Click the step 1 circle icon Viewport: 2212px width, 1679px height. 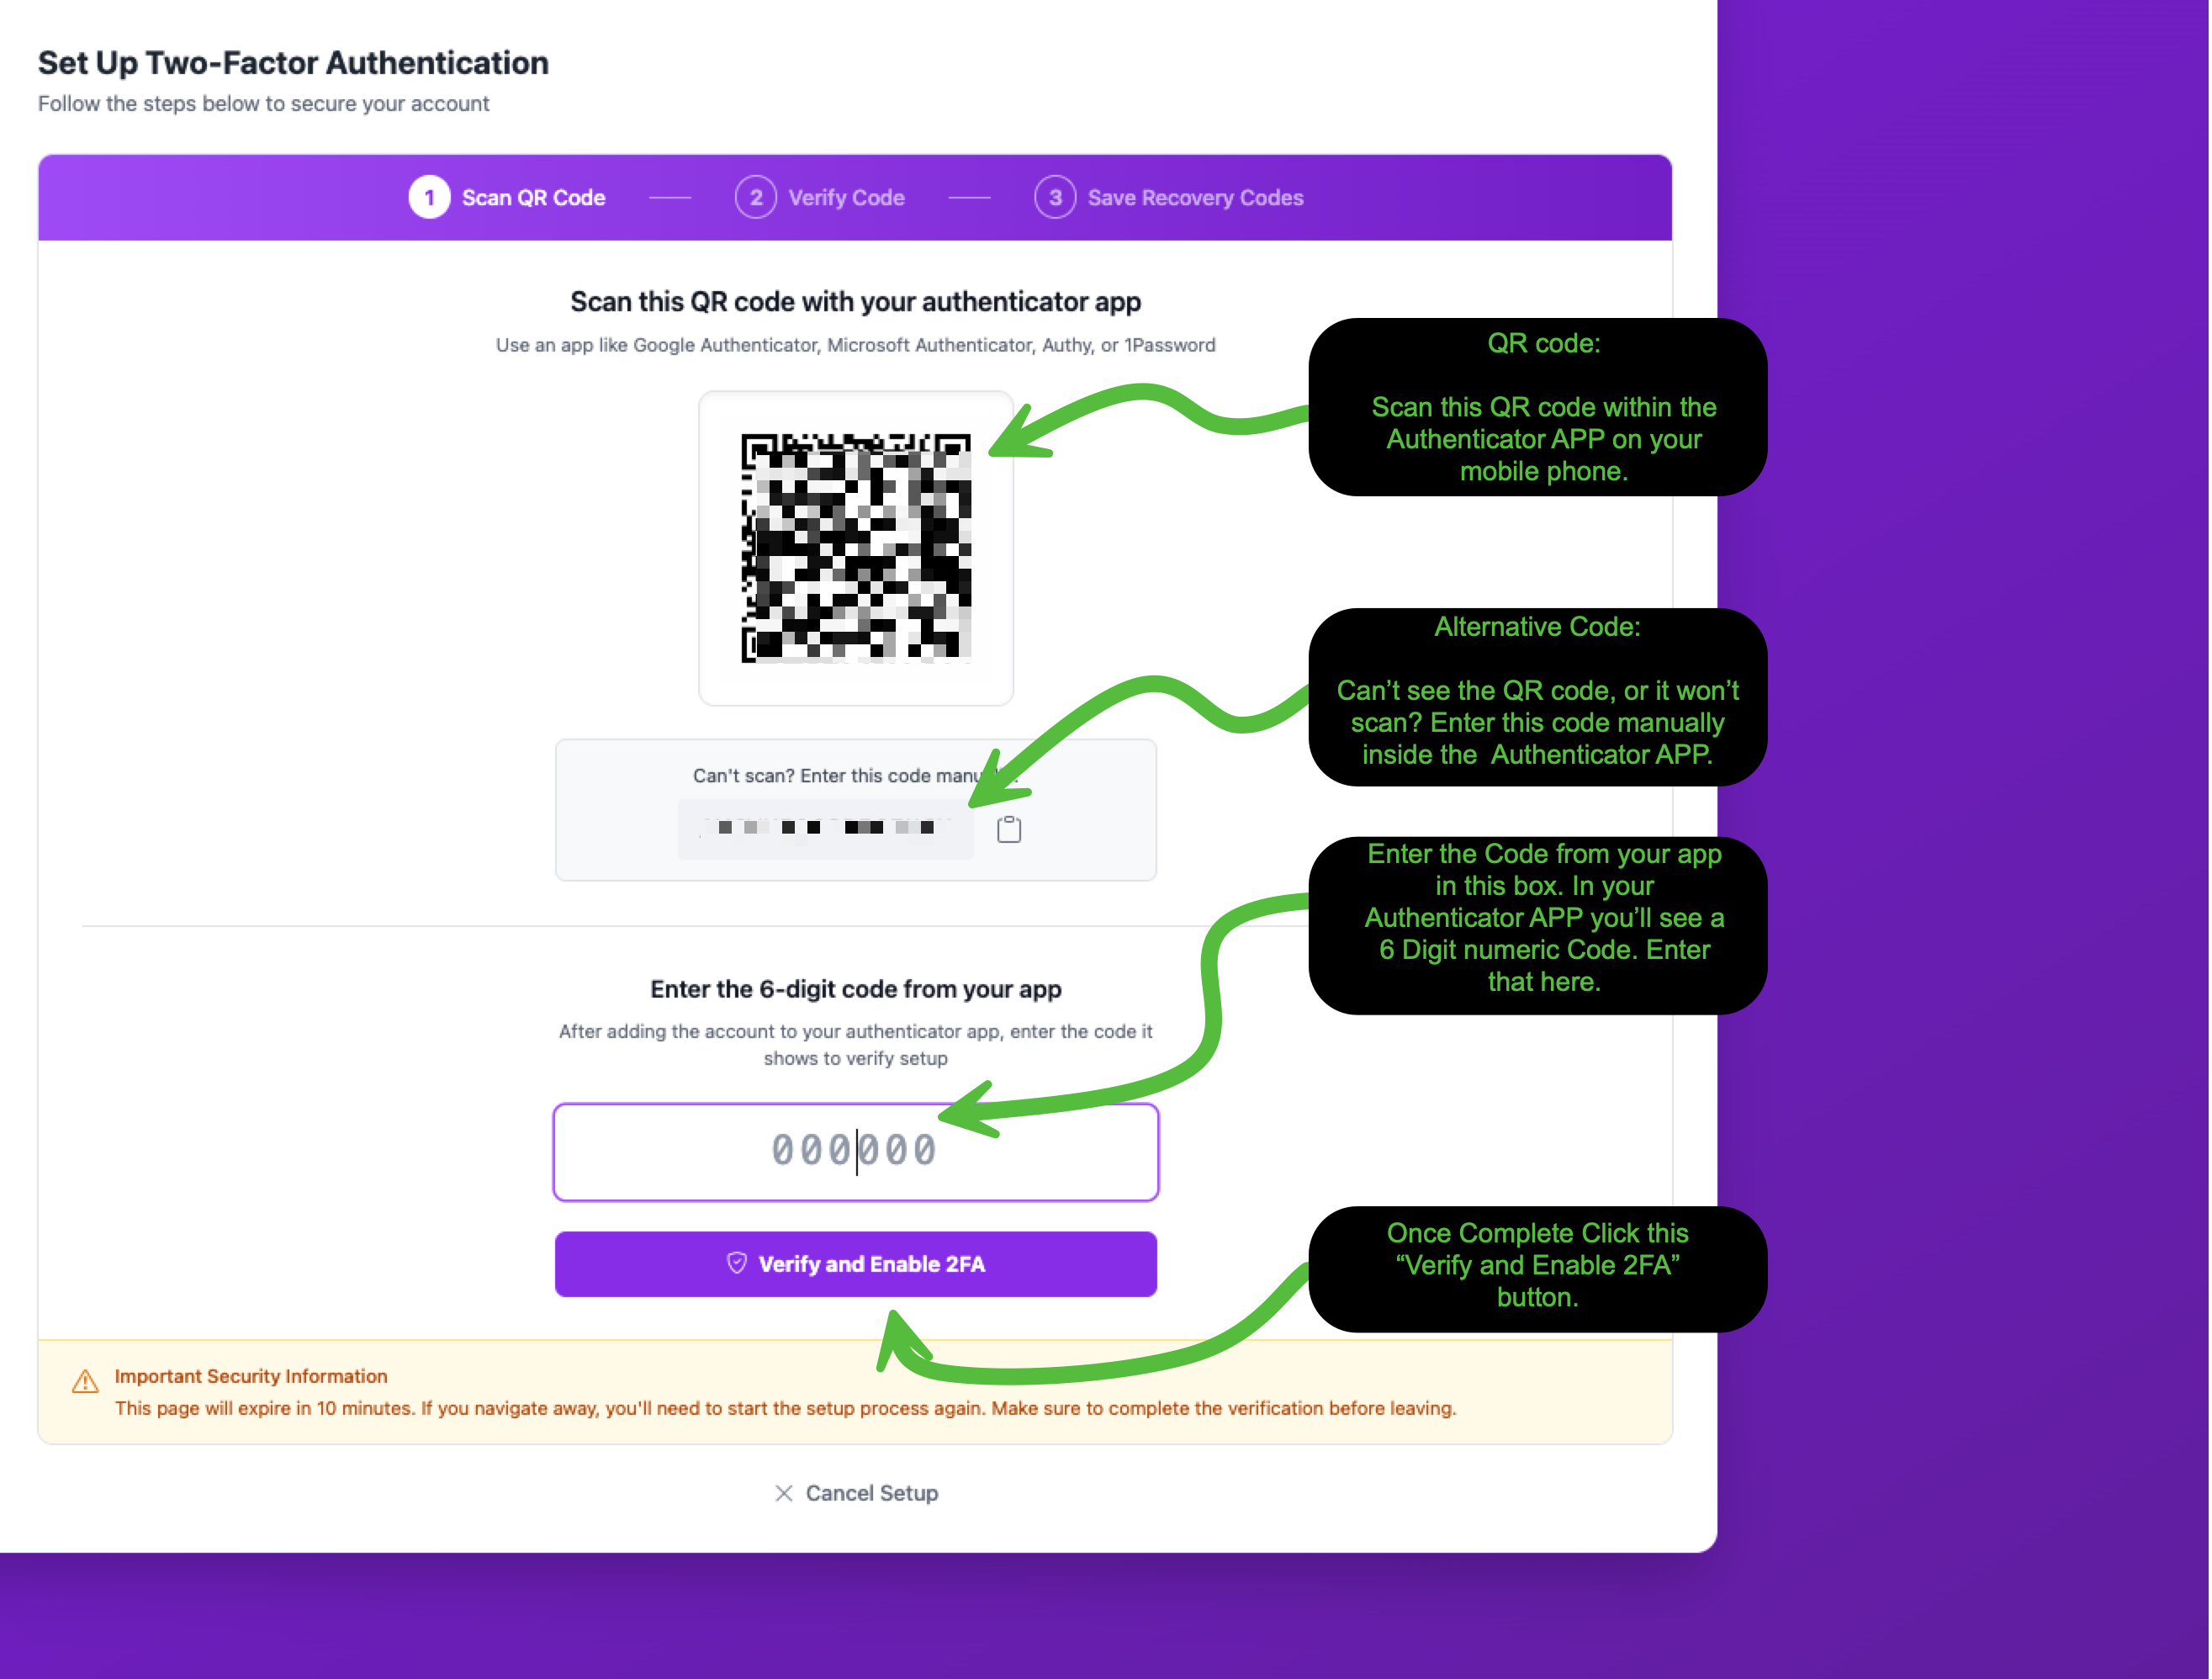click(429, 197)
